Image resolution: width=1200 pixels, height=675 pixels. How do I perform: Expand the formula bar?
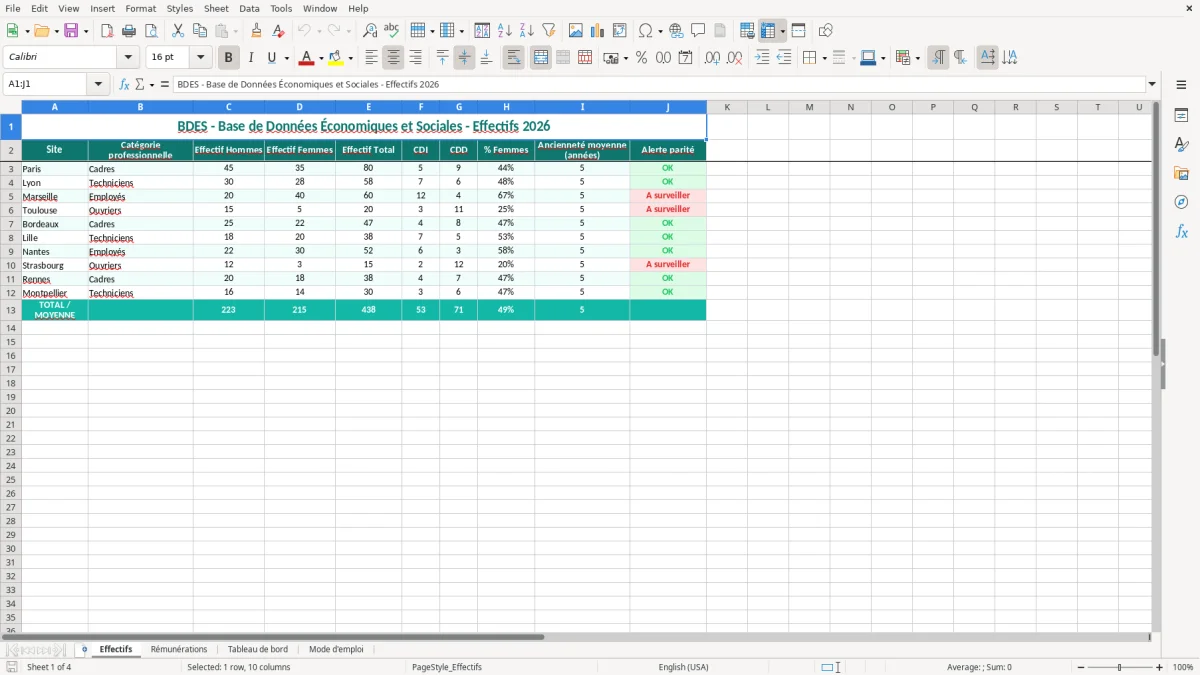(1152, 84)
